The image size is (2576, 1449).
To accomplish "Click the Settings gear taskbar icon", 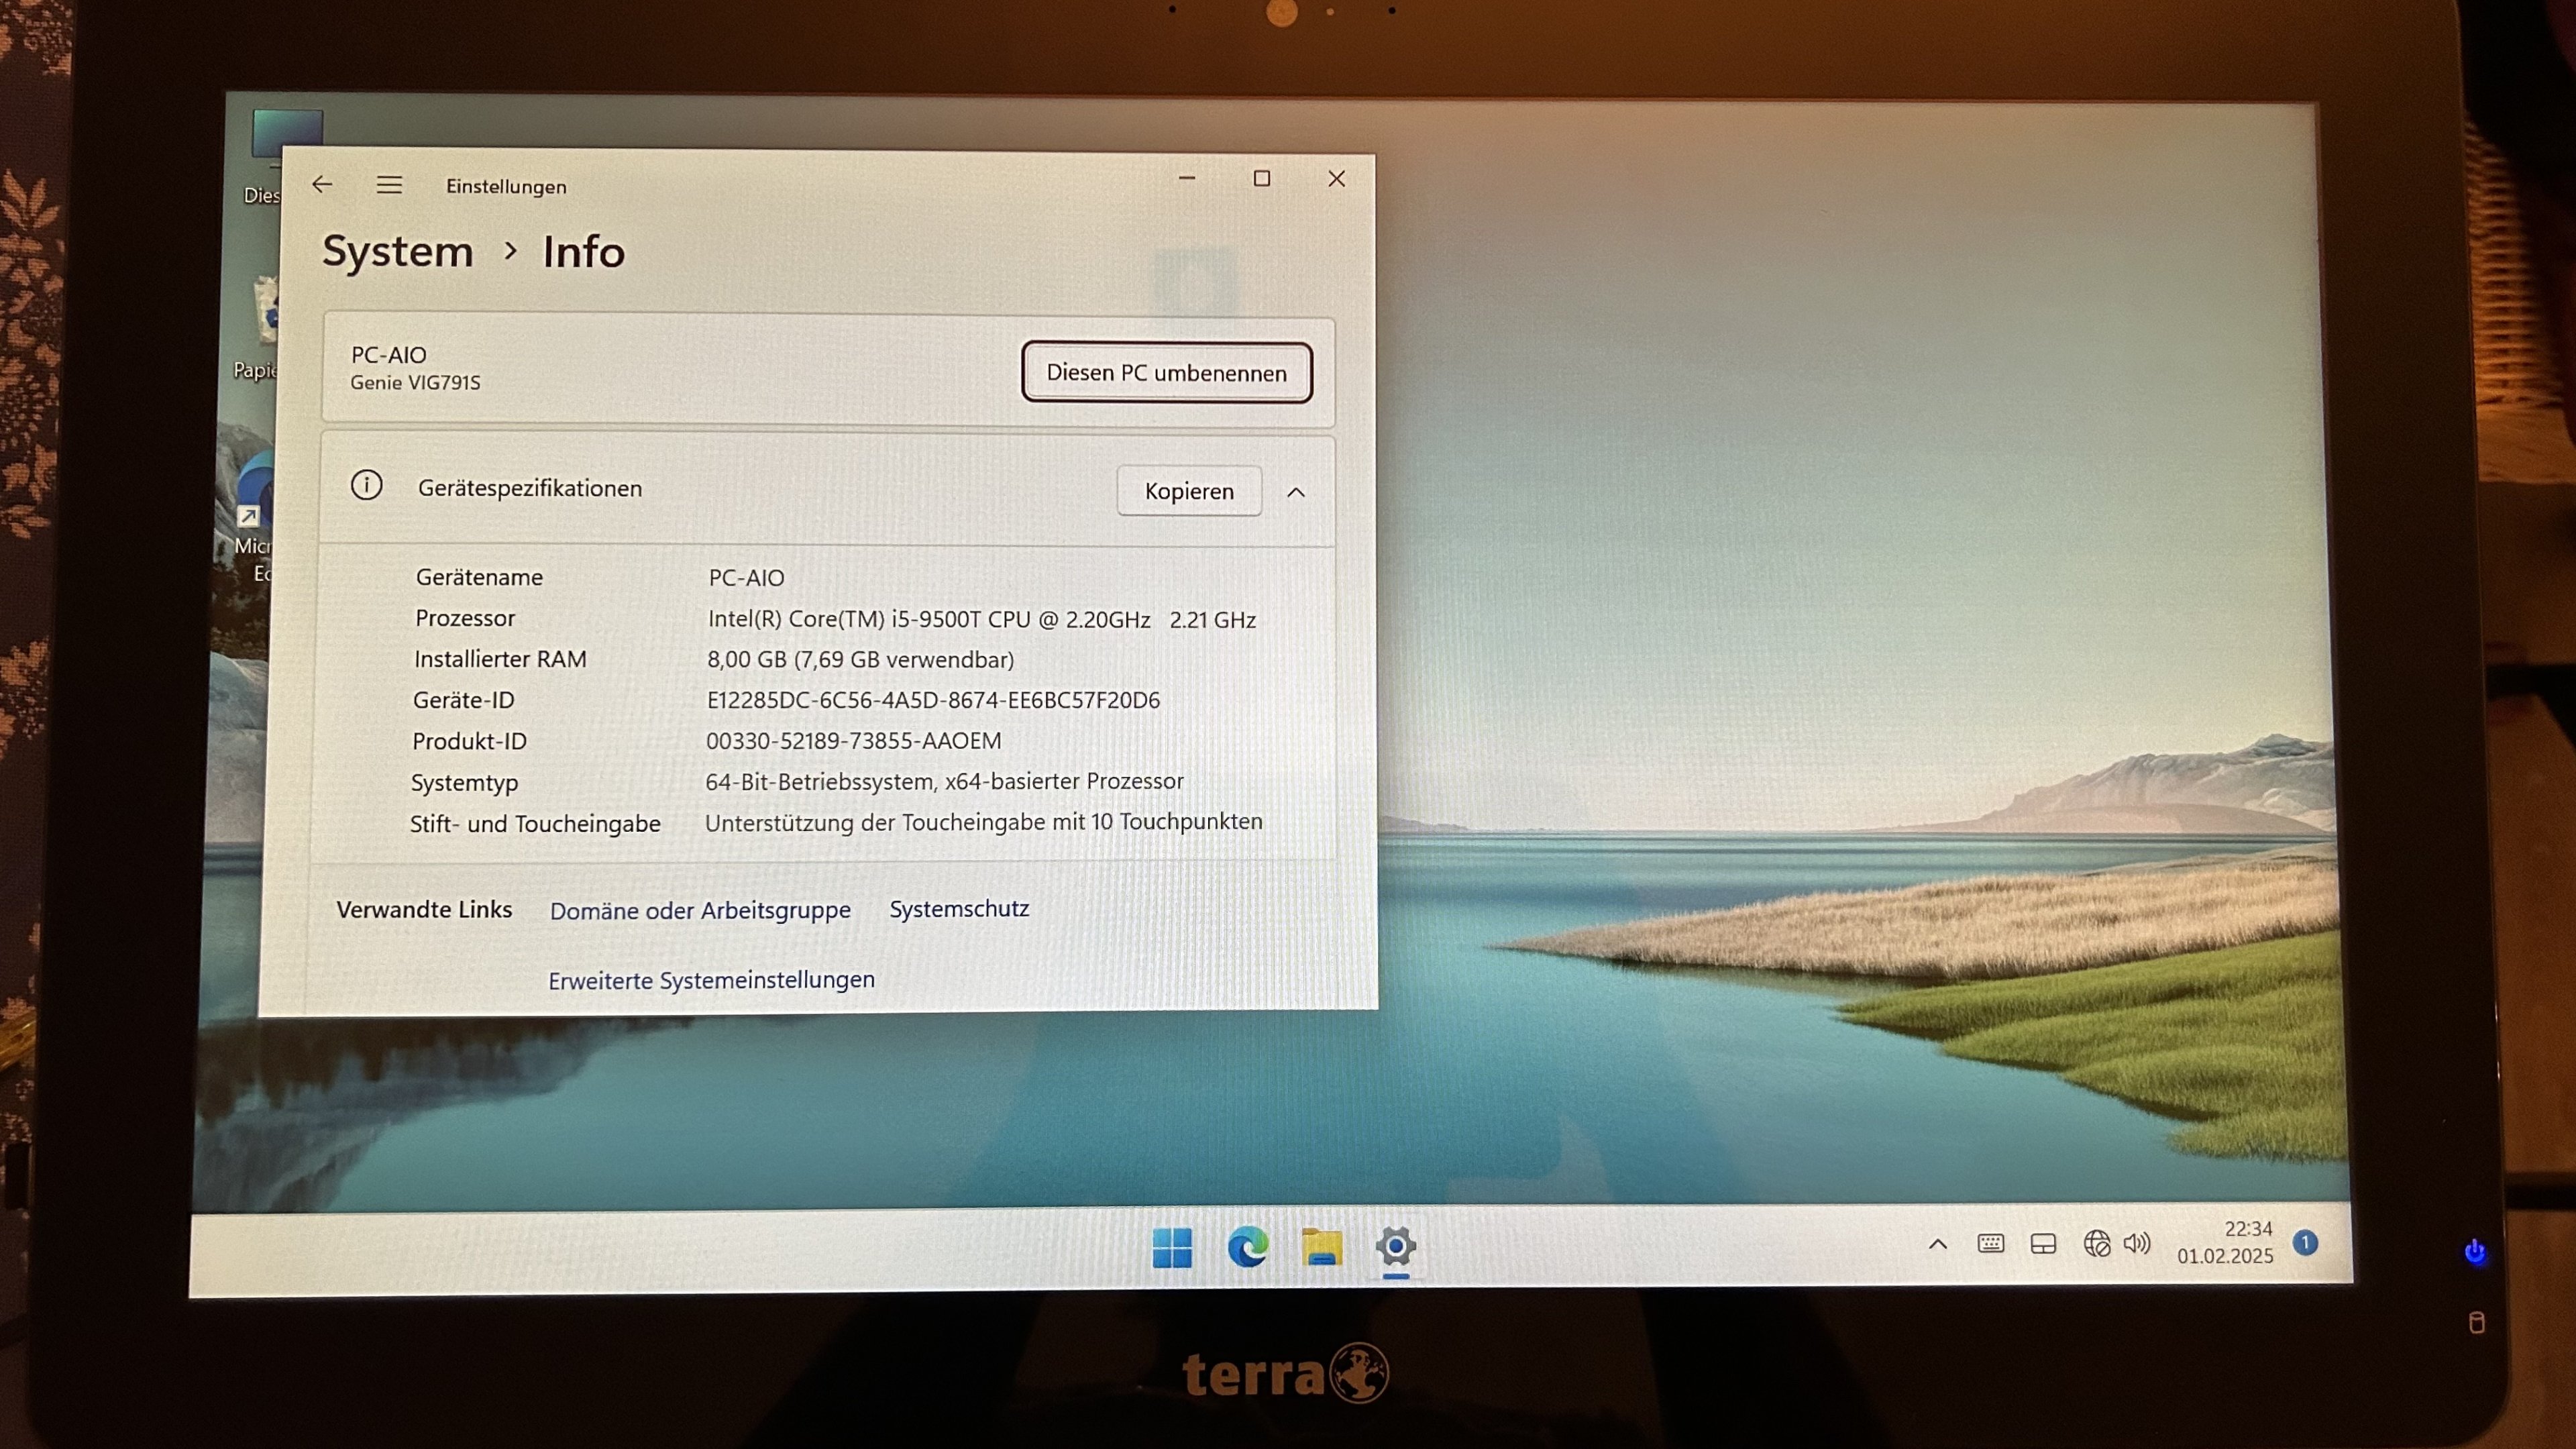I will click(x=1396, y=1247).
